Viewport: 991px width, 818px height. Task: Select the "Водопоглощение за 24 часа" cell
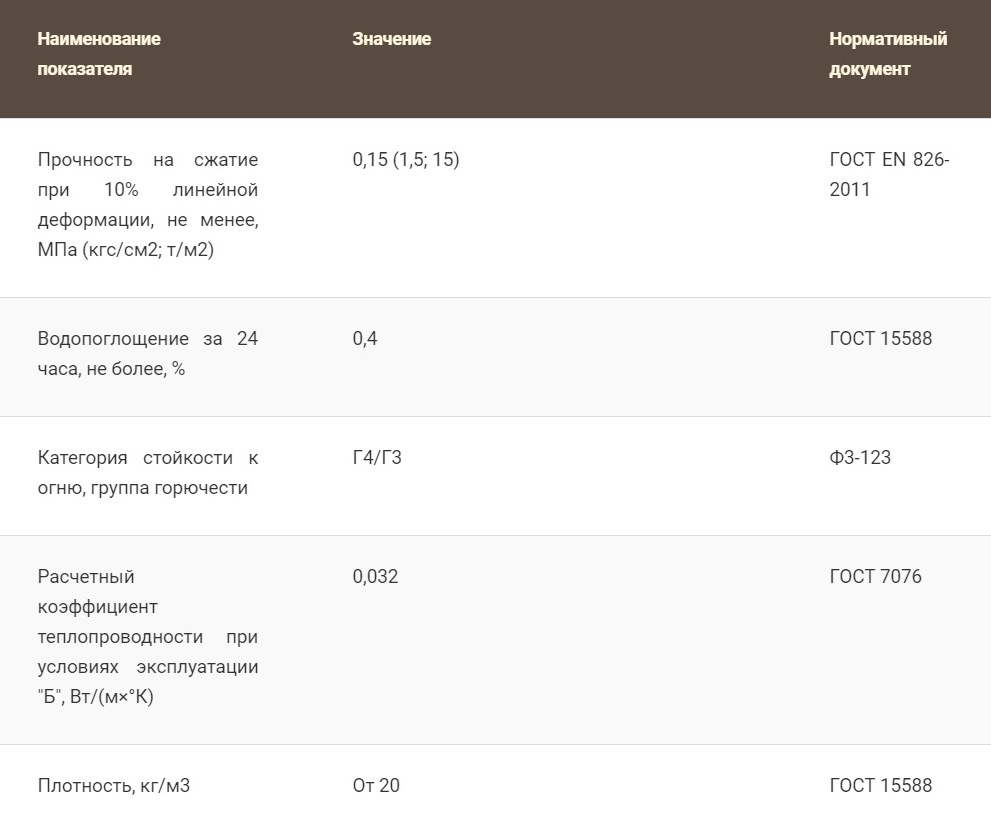(147, 354)
